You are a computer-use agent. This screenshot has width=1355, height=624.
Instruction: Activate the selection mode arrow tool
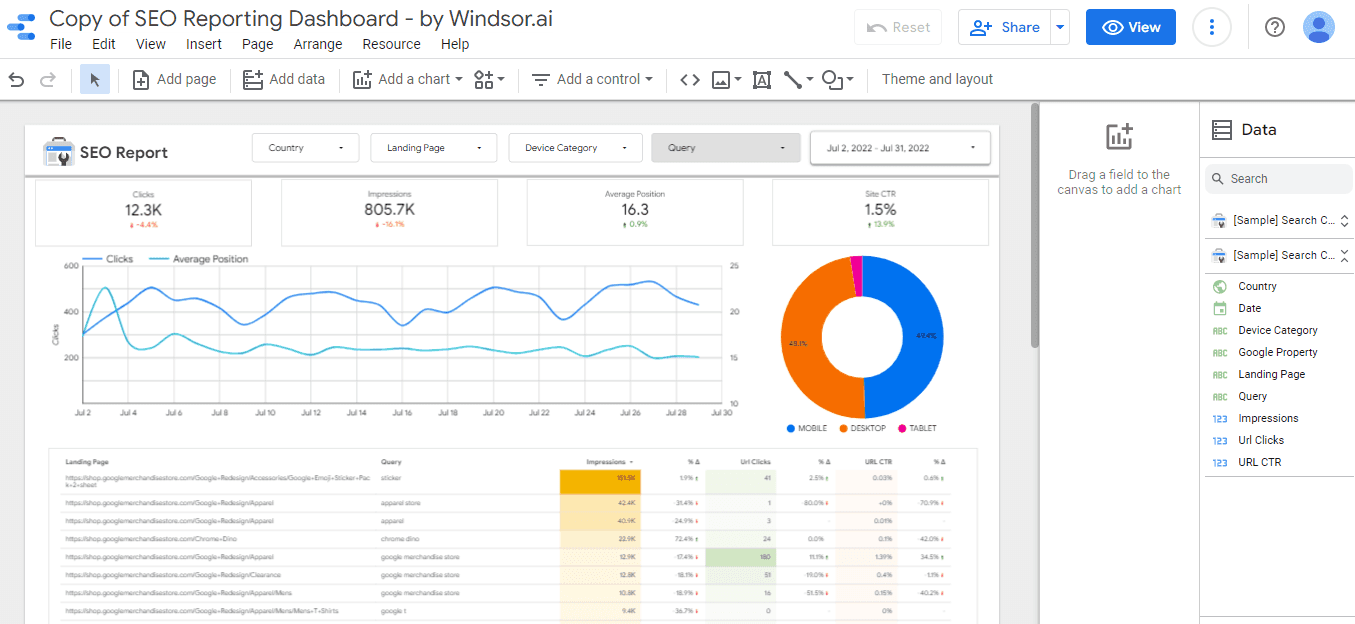click(95, 80)
